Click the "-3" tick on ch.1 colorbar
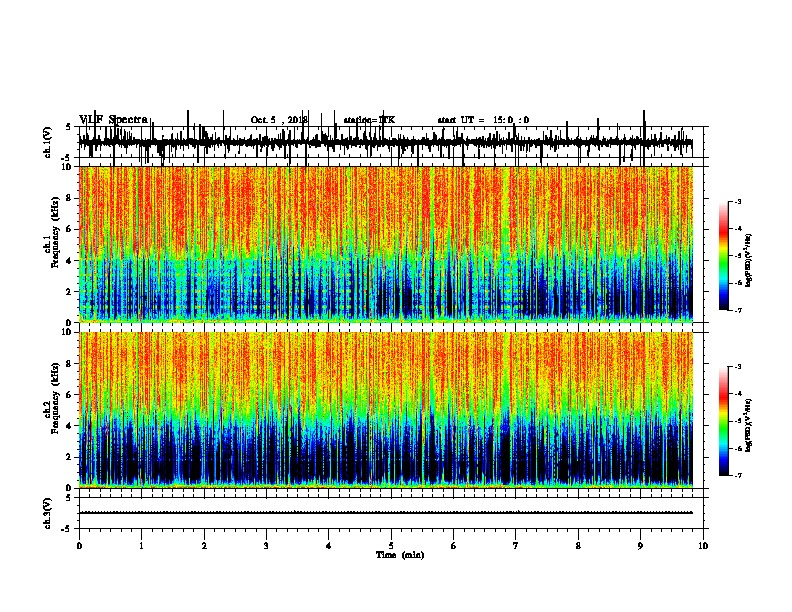Viewport: 792px width, 612px height. (738, 202)
